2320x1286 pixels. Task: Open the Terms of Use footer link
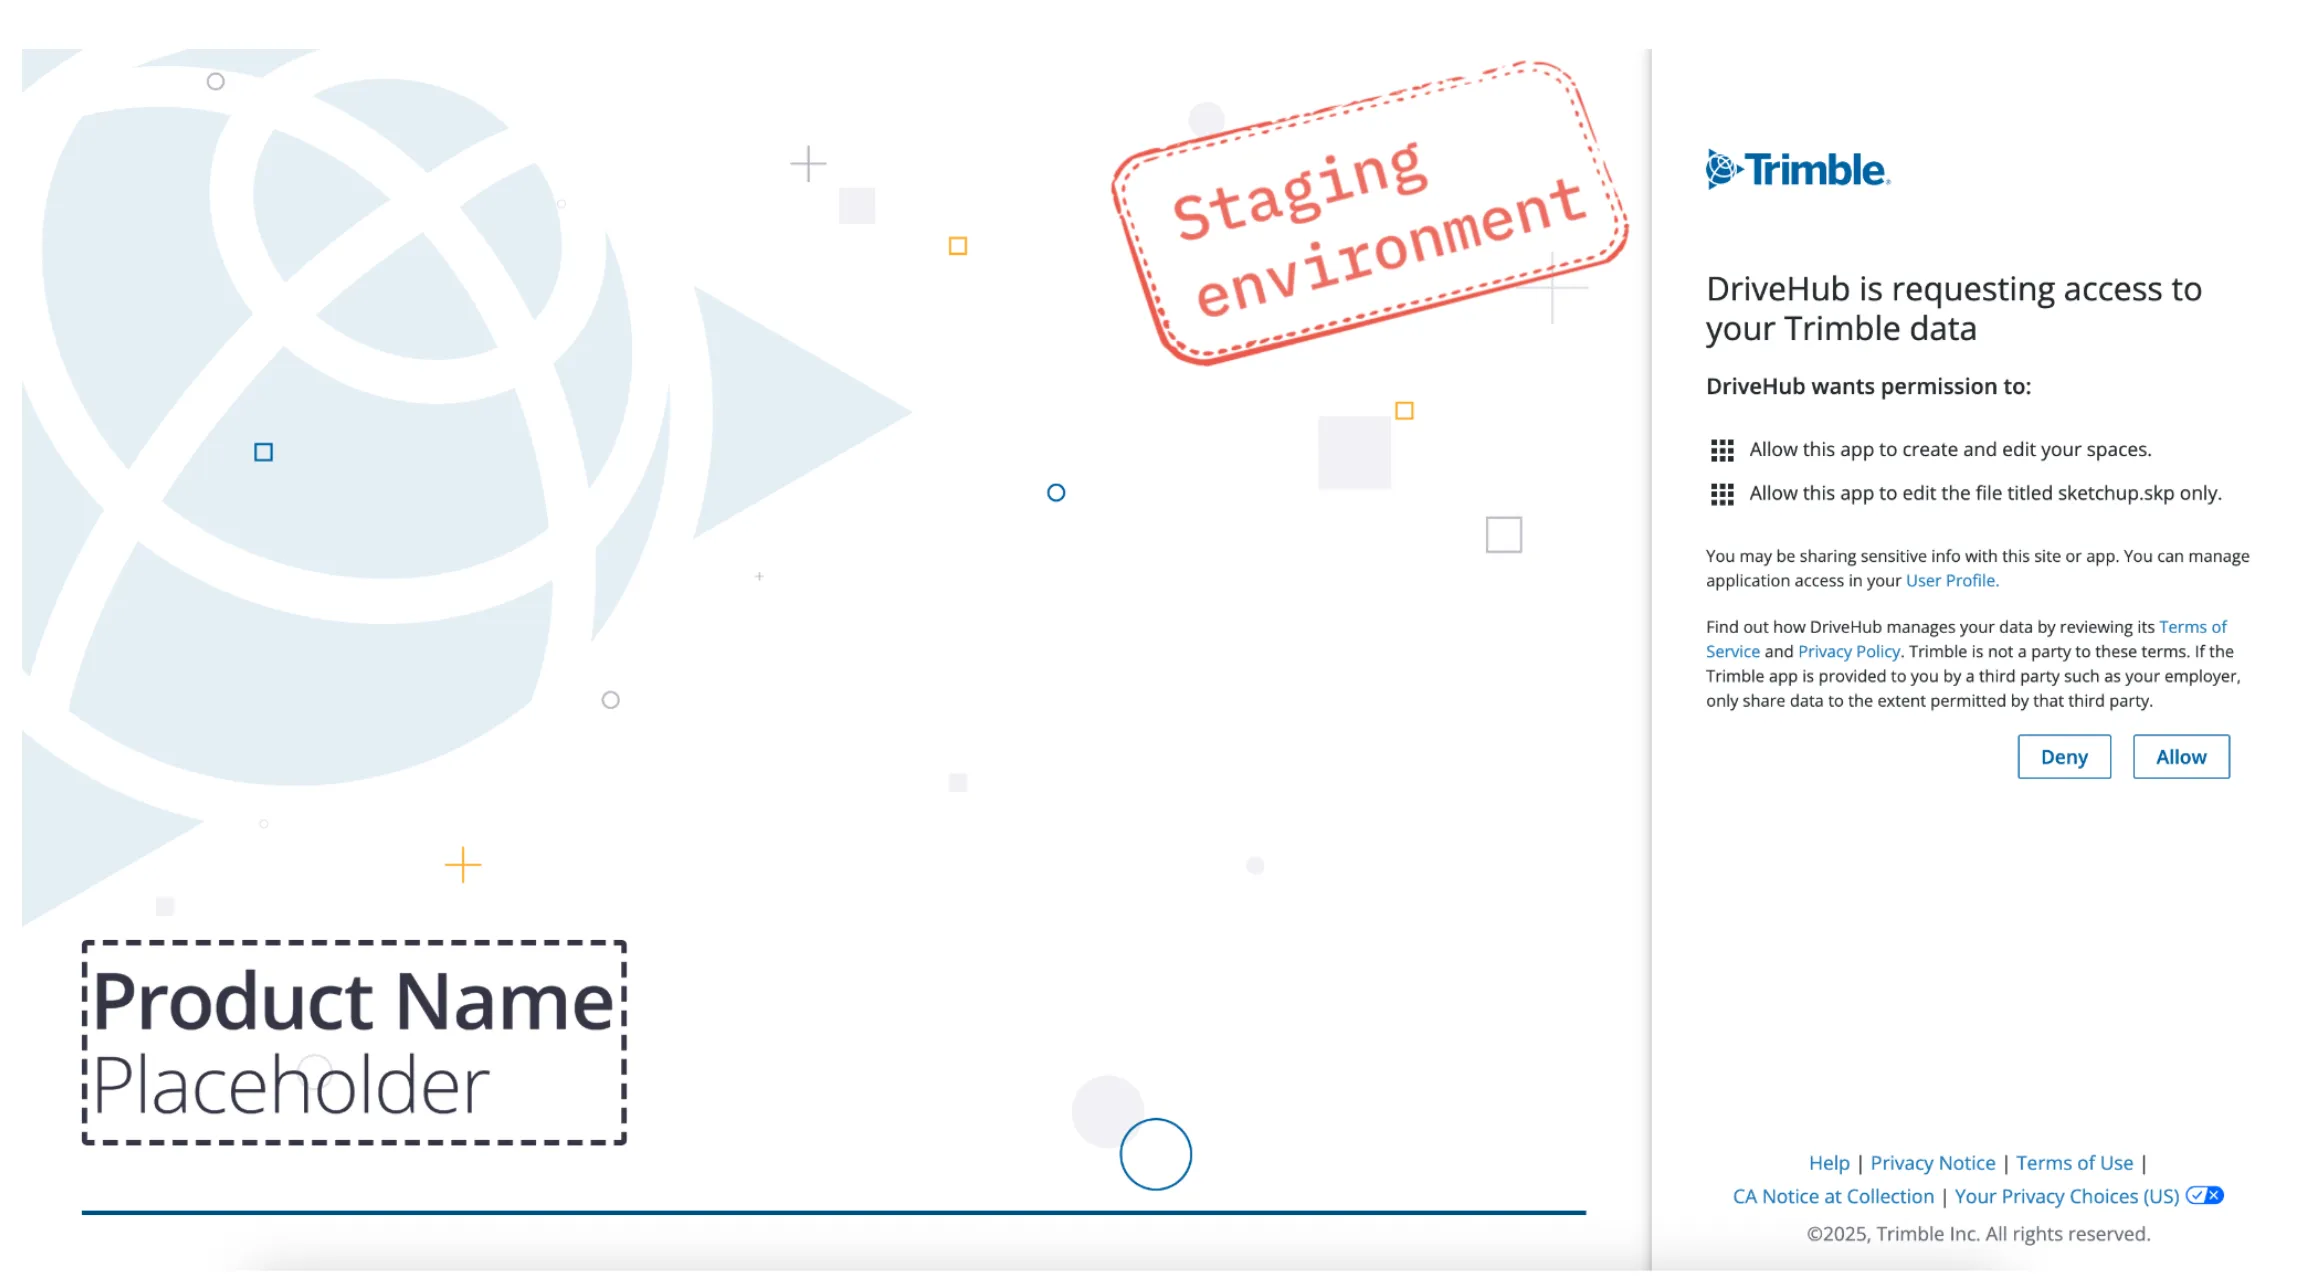(x=2074, y=1163)
